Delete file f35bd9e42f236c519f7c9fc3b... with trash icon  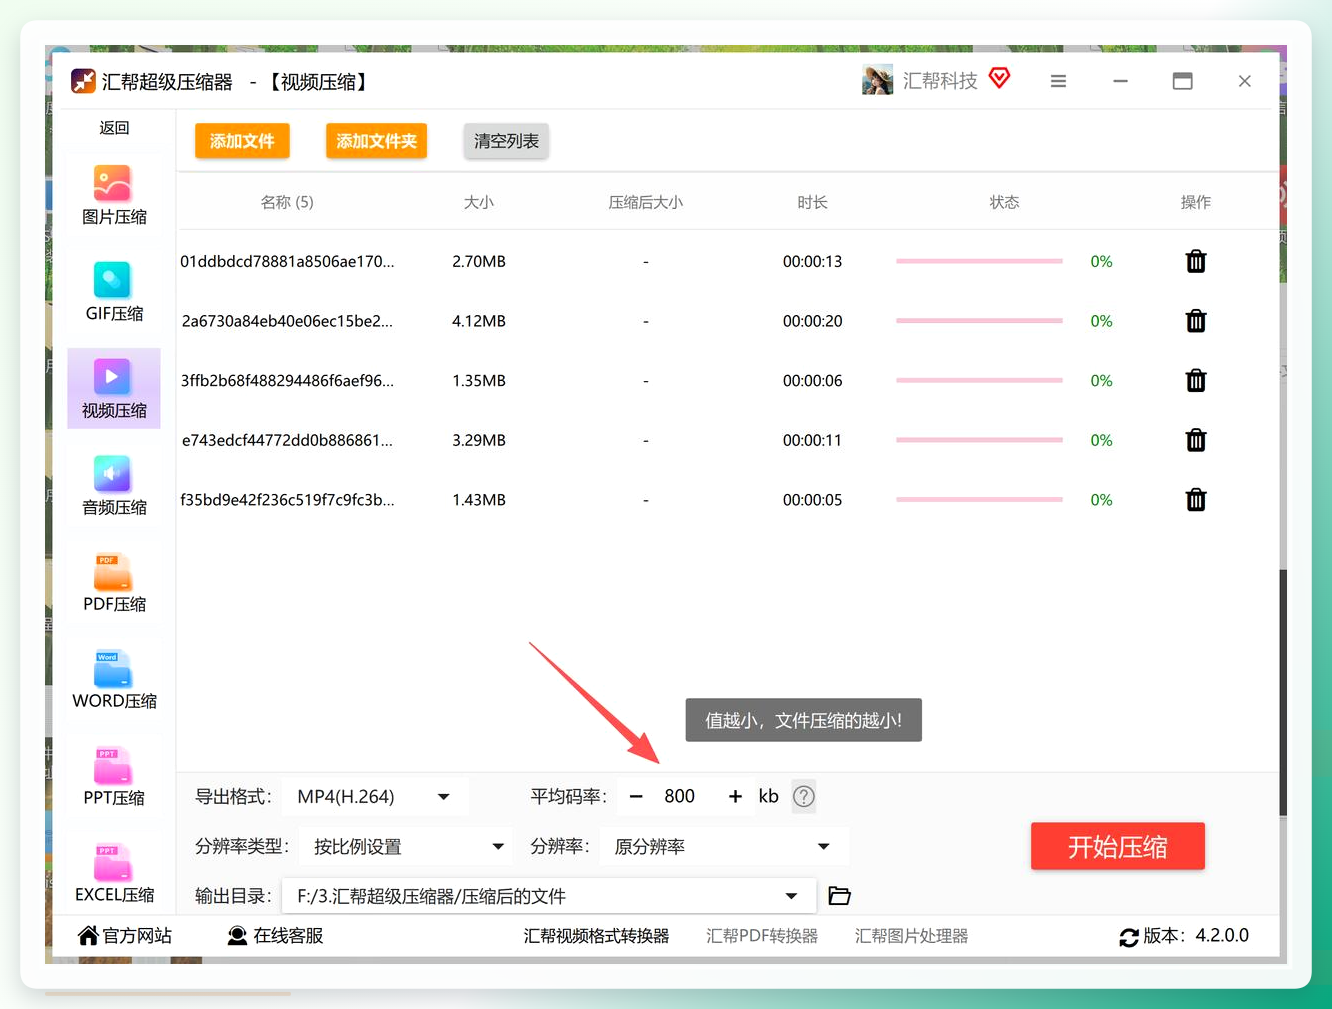pyautogui.click(x=1196, y=500)
